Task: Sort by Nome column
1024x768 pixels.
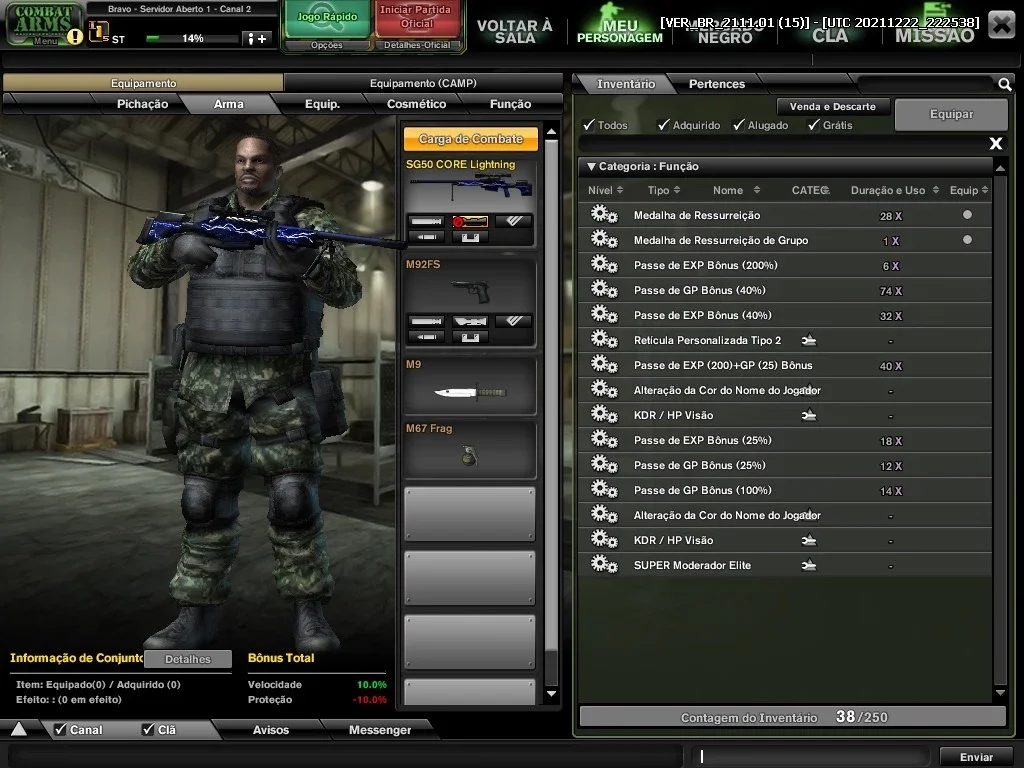Action: (736, 190)
